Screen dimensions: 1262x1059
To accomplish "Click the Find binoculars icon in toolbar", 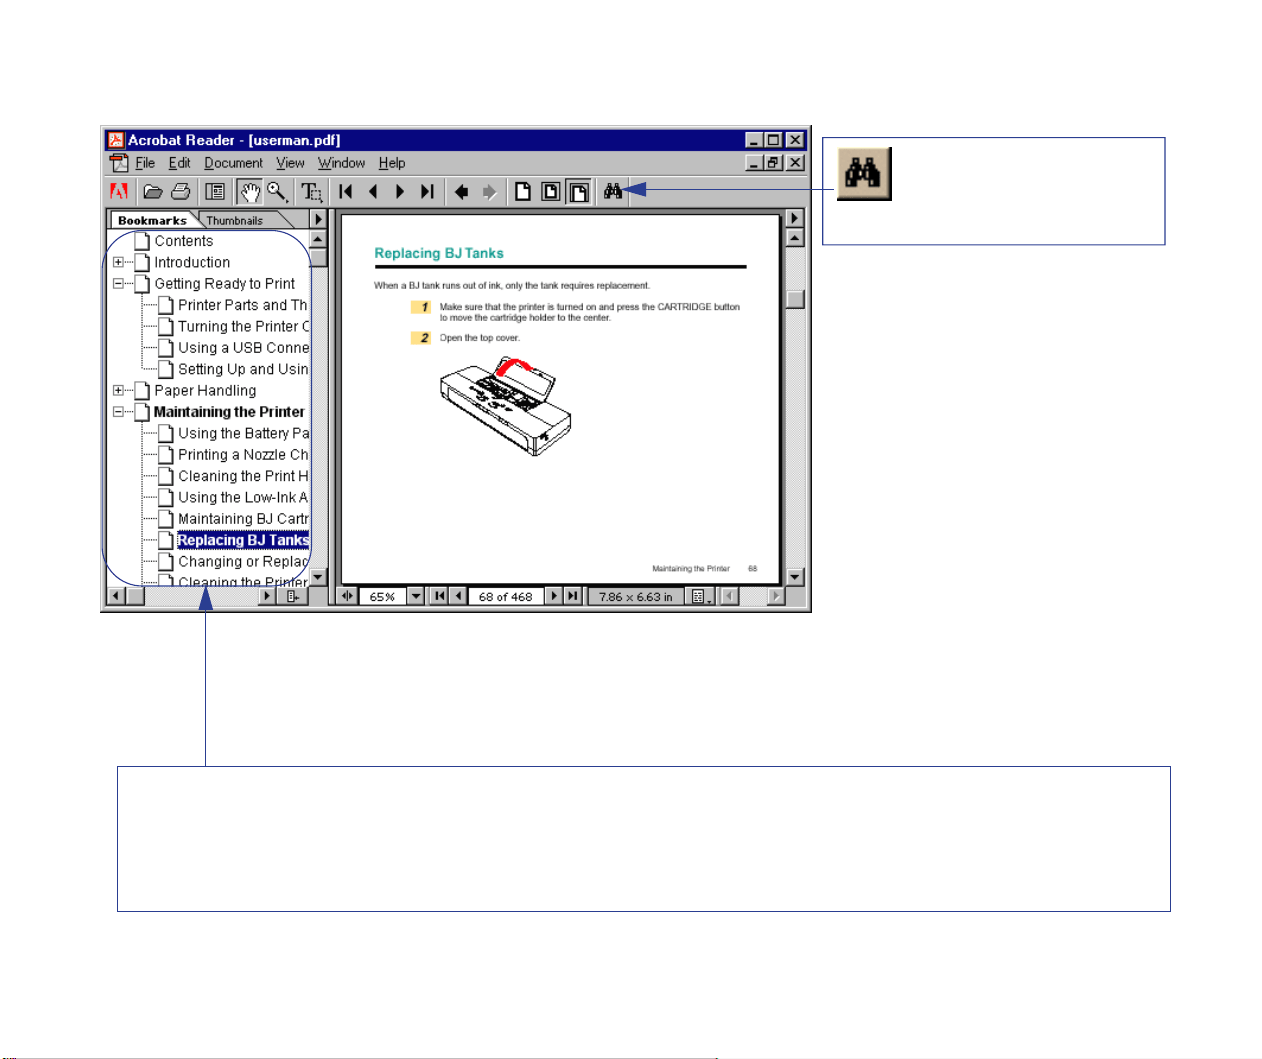I will point(613,191).
